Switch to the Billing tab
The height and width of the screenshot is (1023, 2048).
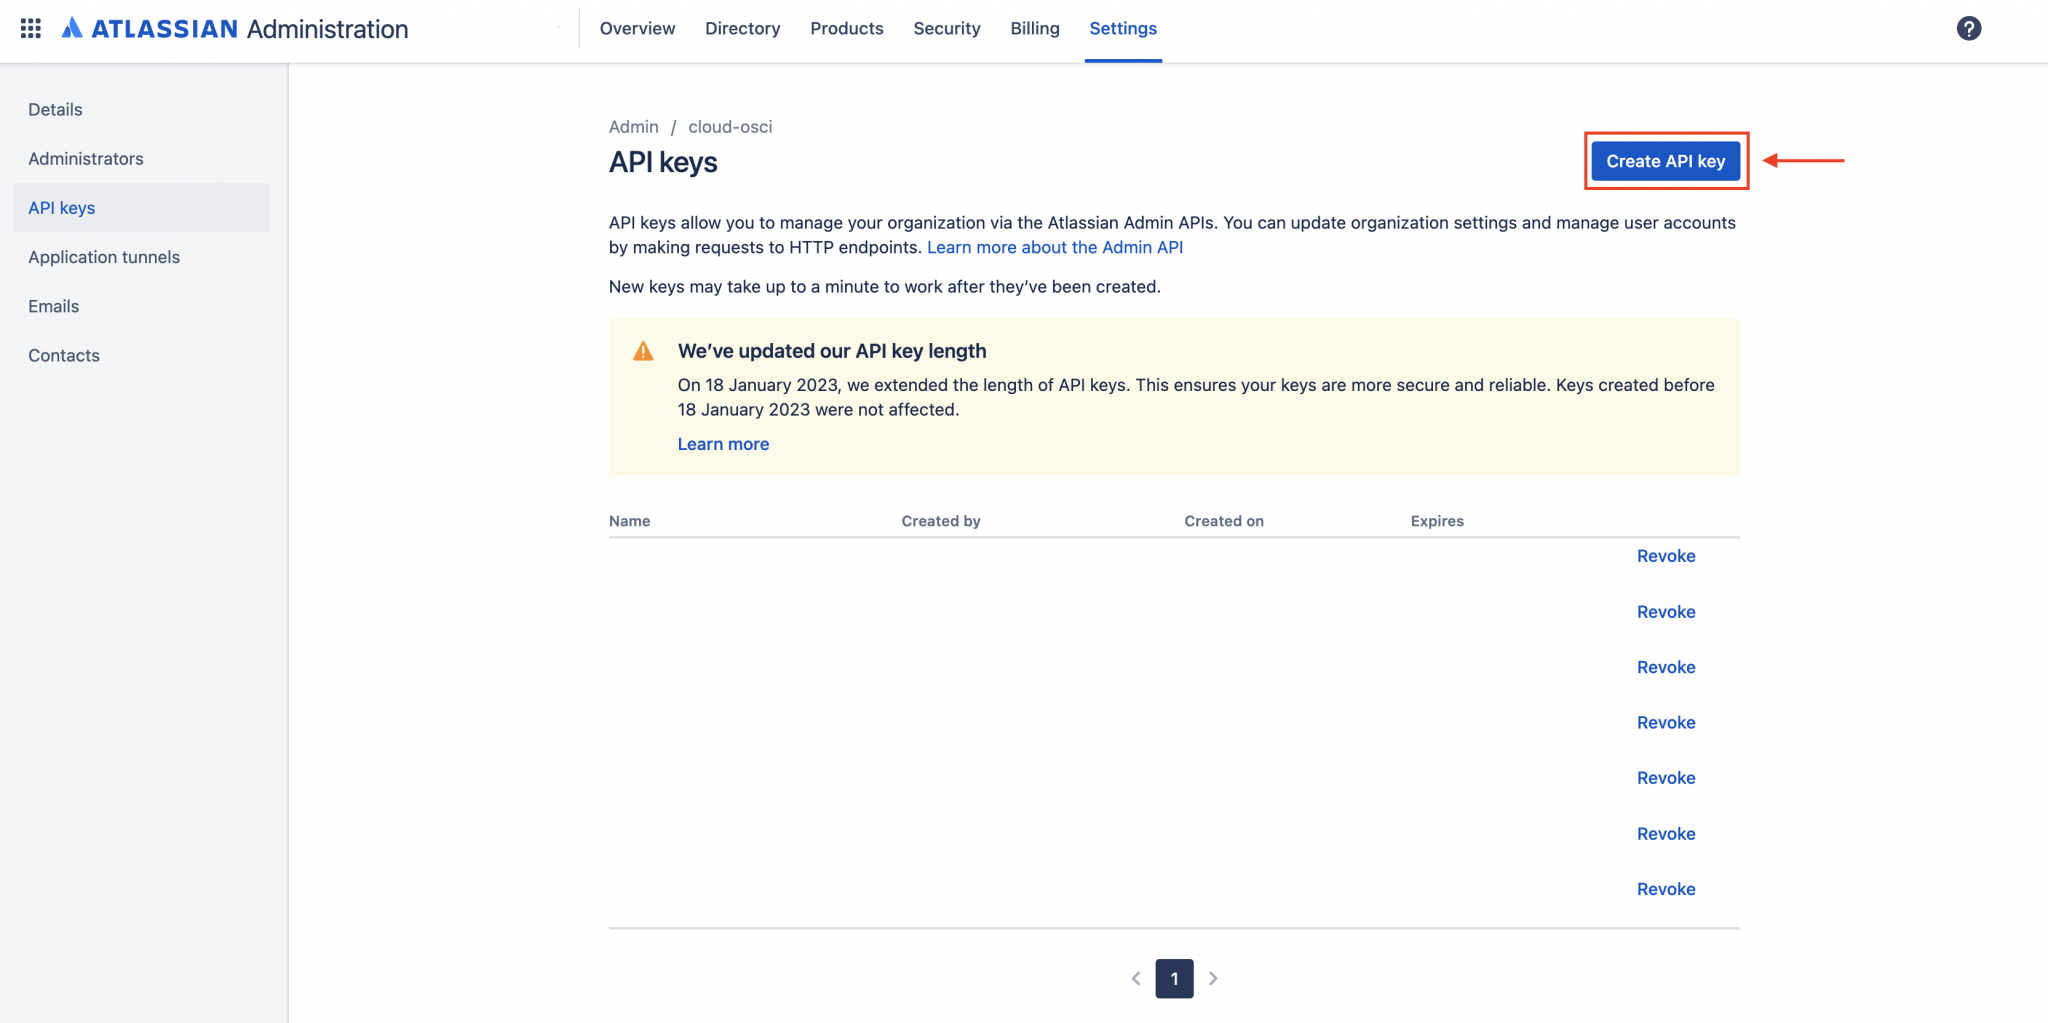(x=1034, y=28)
